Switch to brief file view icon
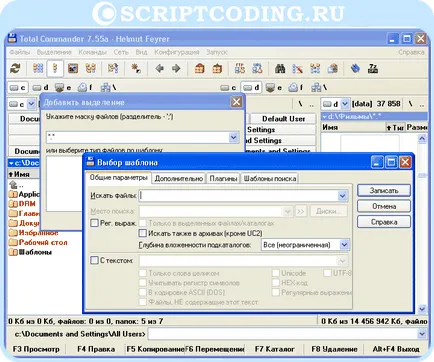434x362 pixels. tap(38, 69)
